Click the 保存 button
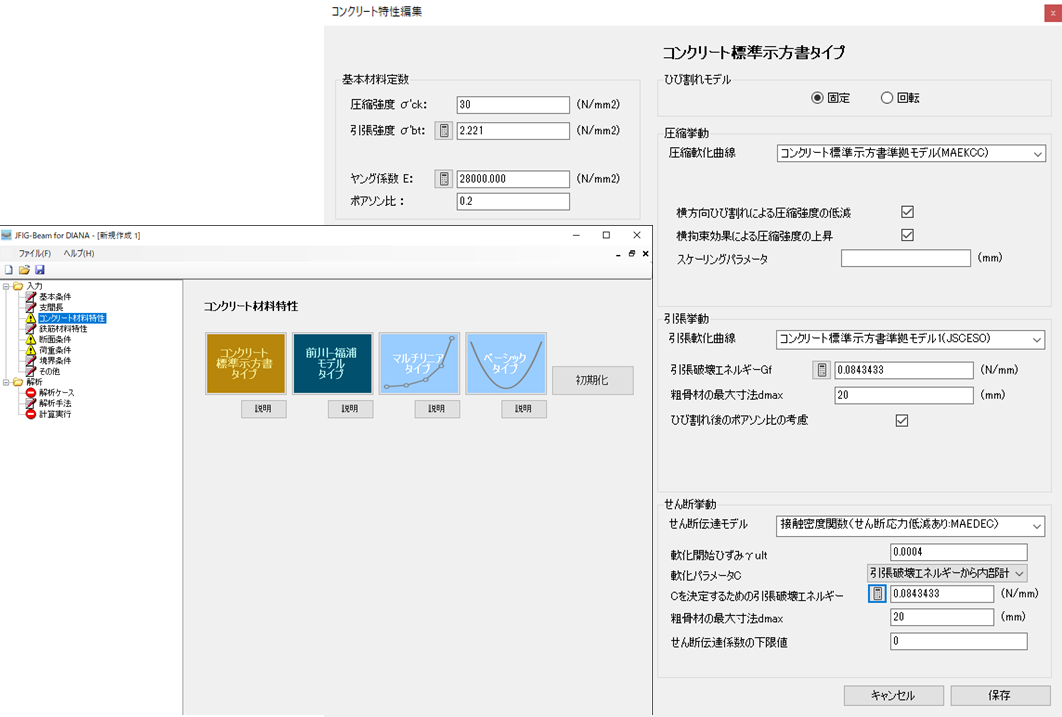1062x717 pixels. (1000, 695)
